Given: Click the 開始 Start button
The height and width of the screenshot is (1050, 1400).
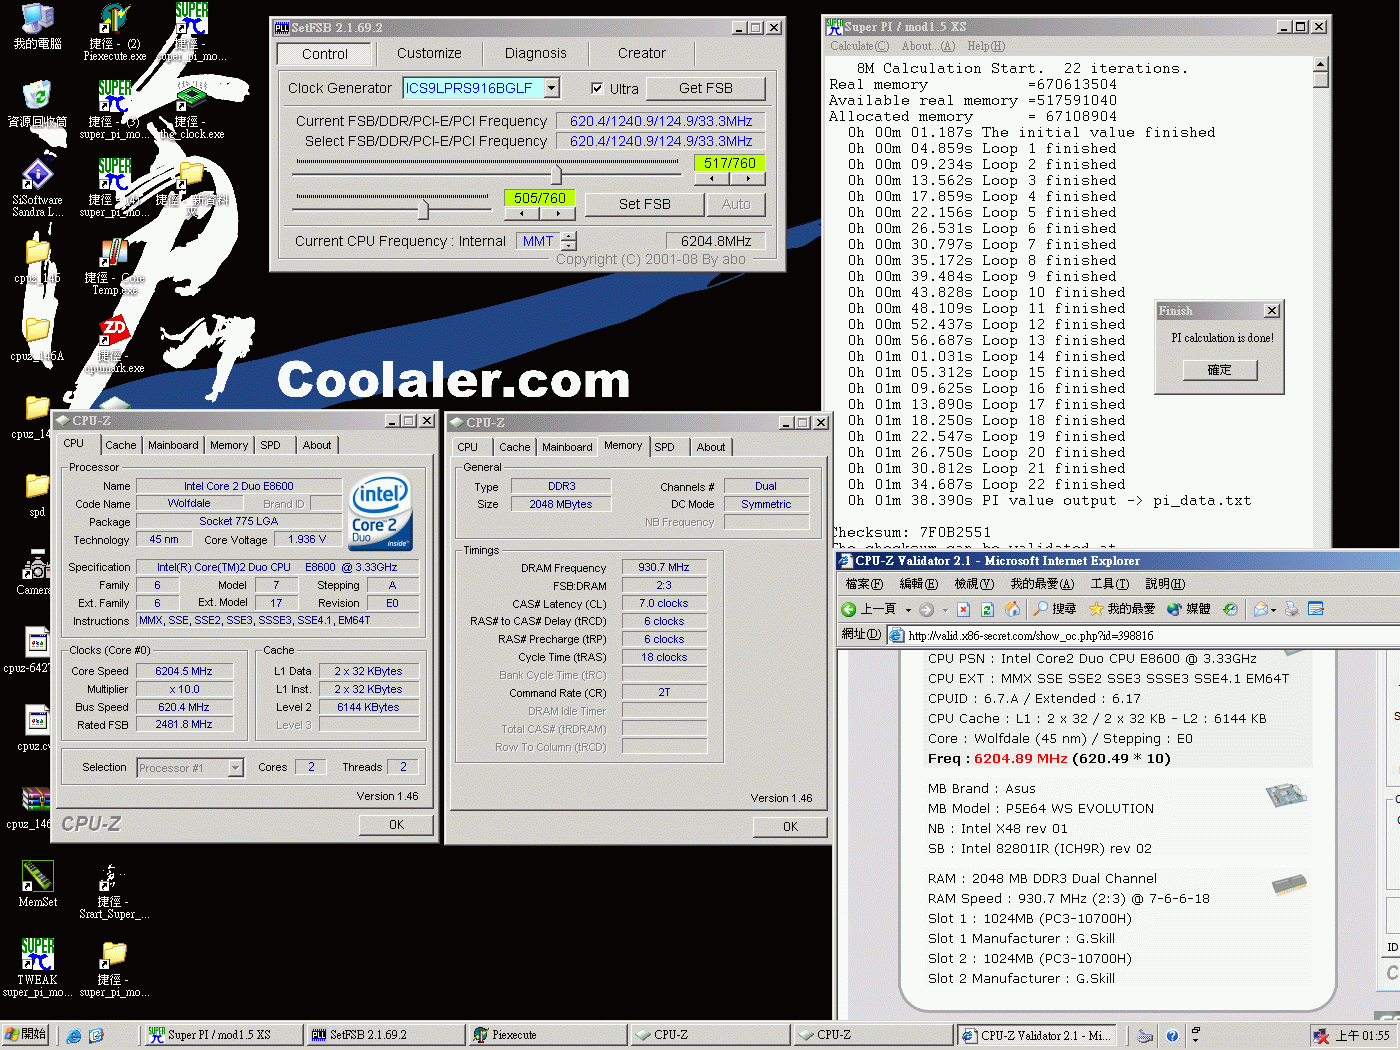Looking at the screenshot, I should pyautogui.click(x=26, y=1035).
